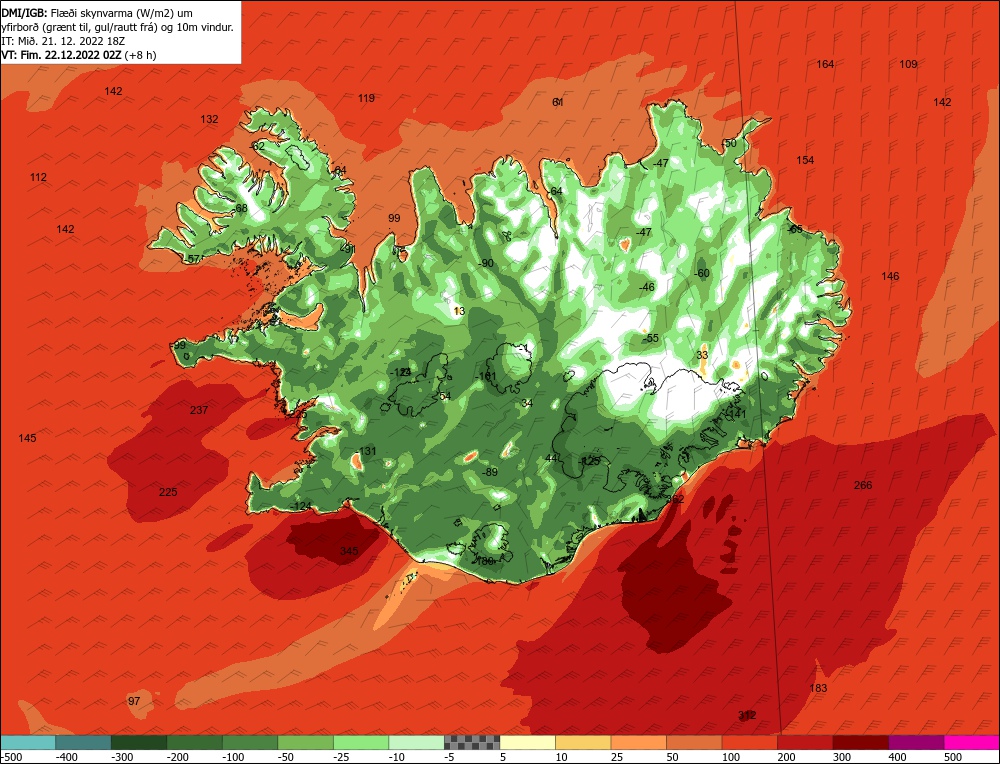Click the '312' flux value near the bottom edge
1000x764 pixels.
pyautogui.click(x=747, y=715)
